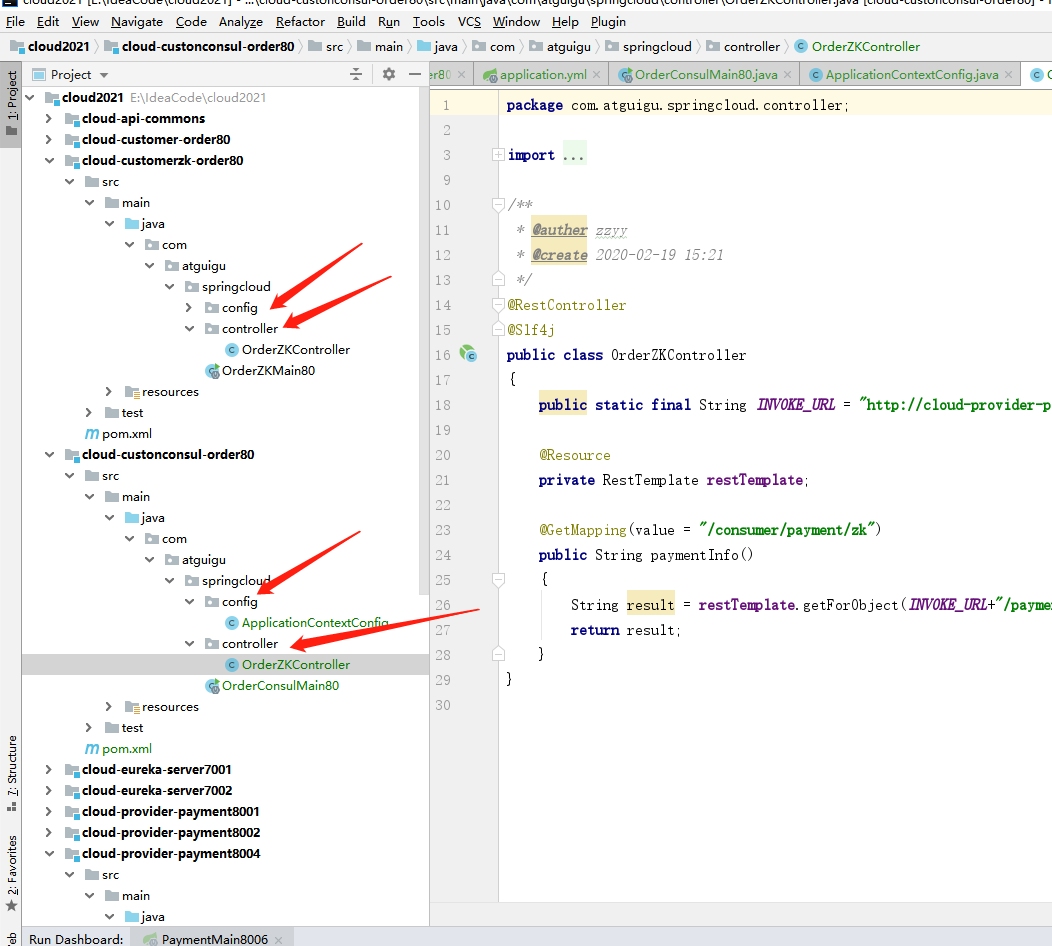Click the Spring bean gutter icon on line 16
1052x946 pixels.
tap(468, 354)
